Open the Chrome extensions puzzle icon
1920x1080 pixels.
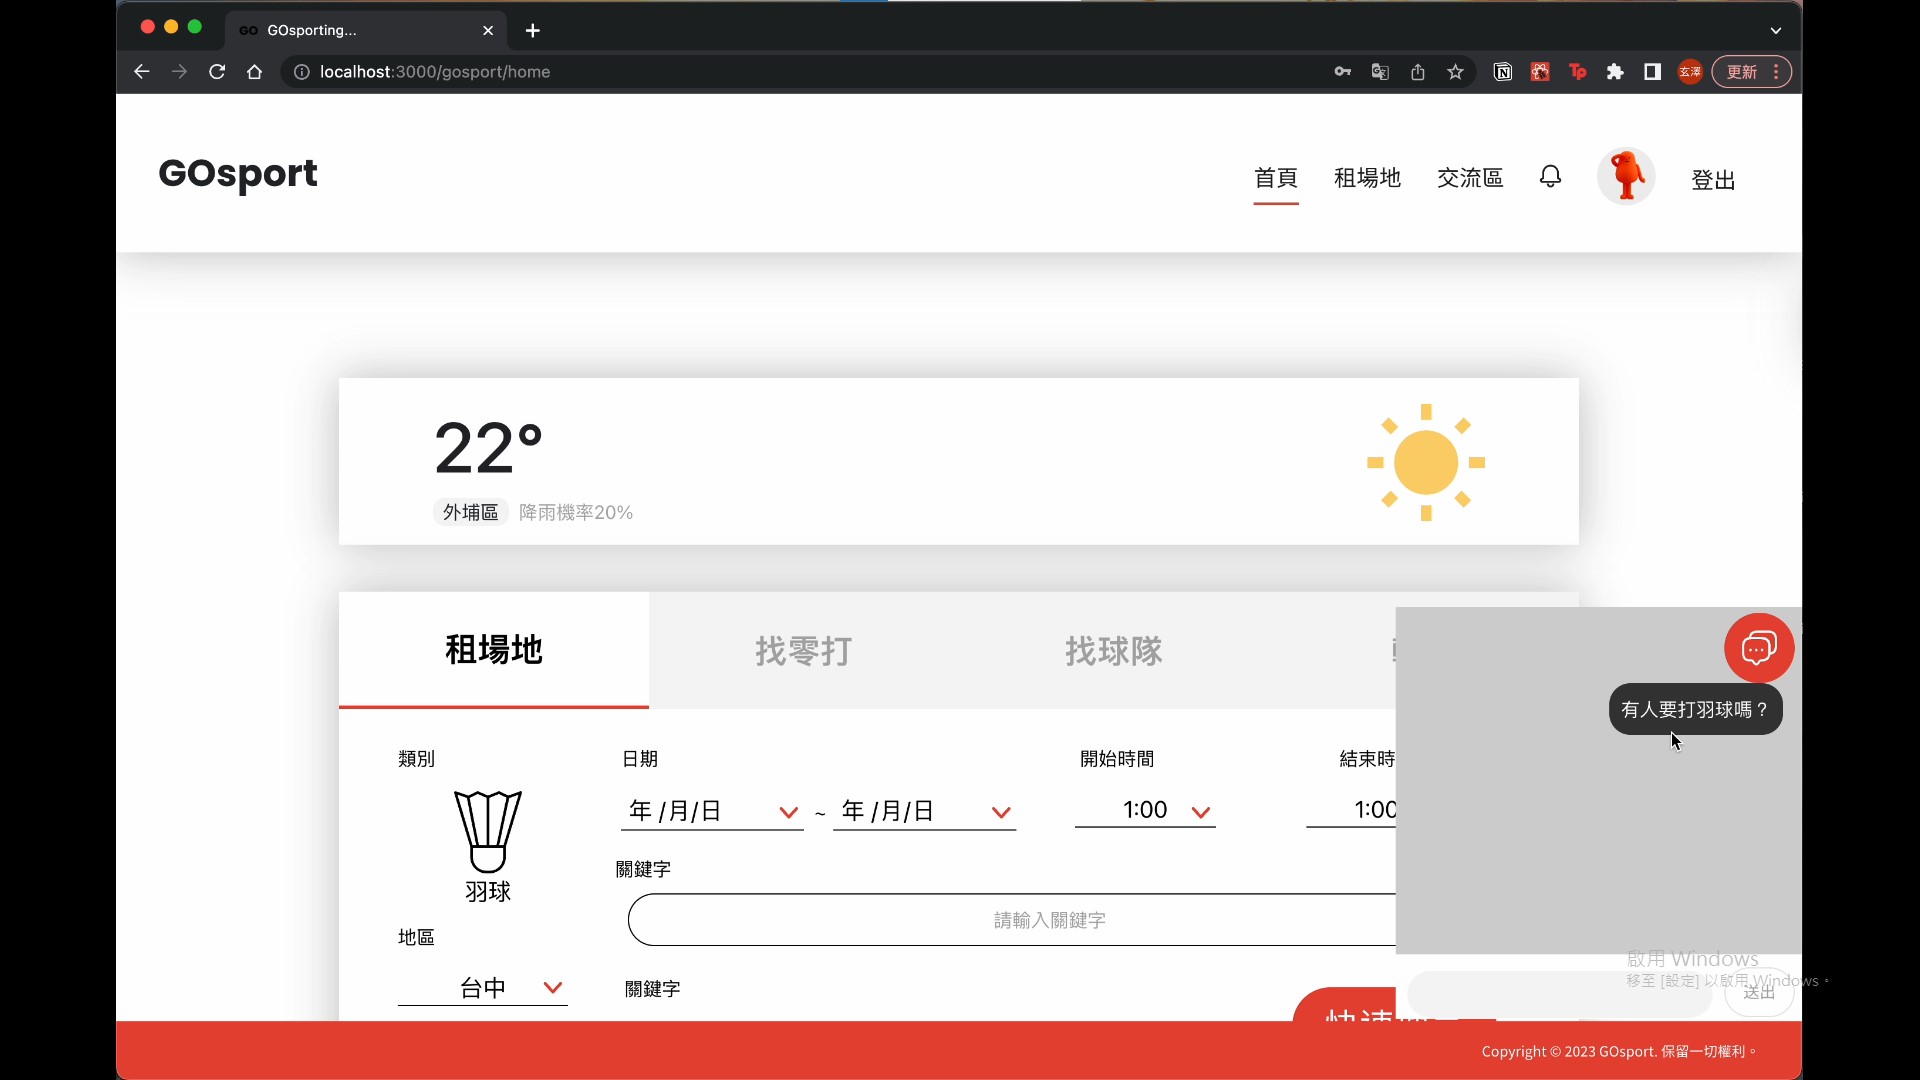click(x=1615, y=72)
